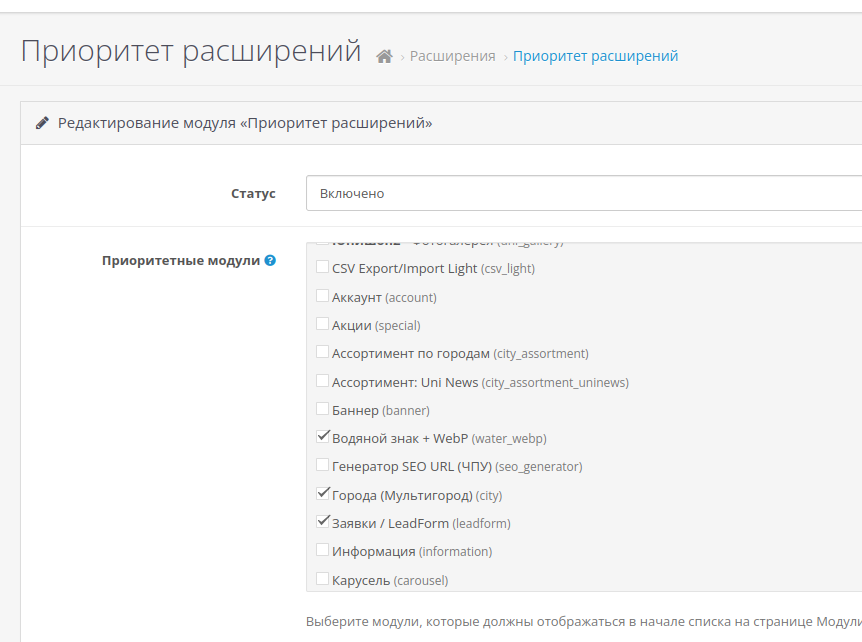The image size is (862, 642).
Task: Click the help icon beside Приоритетные модули
Action: click(x=270, y=261)
